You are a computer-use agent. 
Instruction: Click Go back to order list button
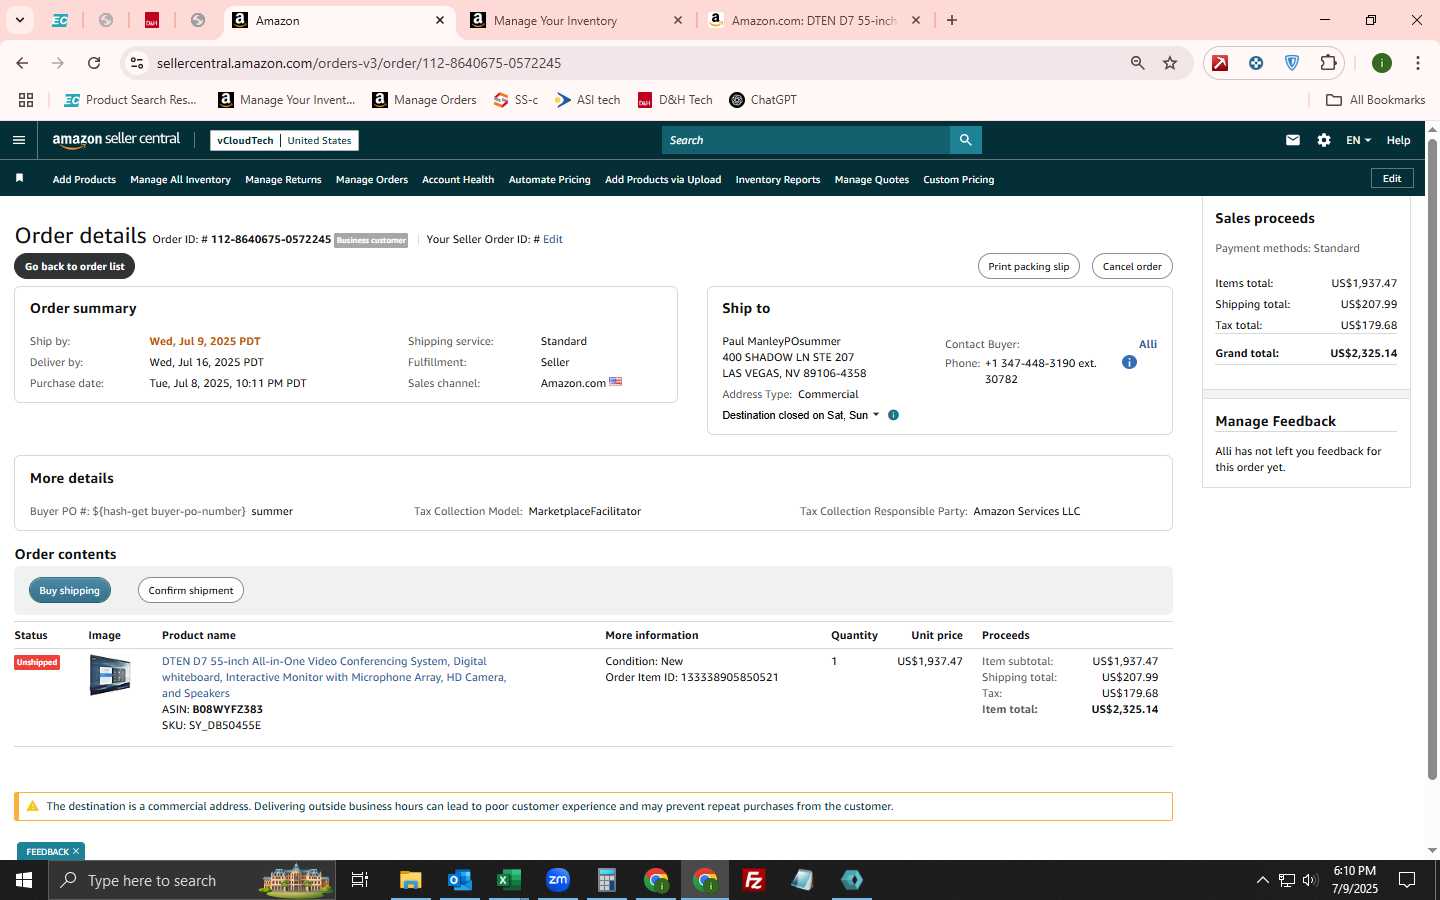pyautogui.click(x=75, y=266)
